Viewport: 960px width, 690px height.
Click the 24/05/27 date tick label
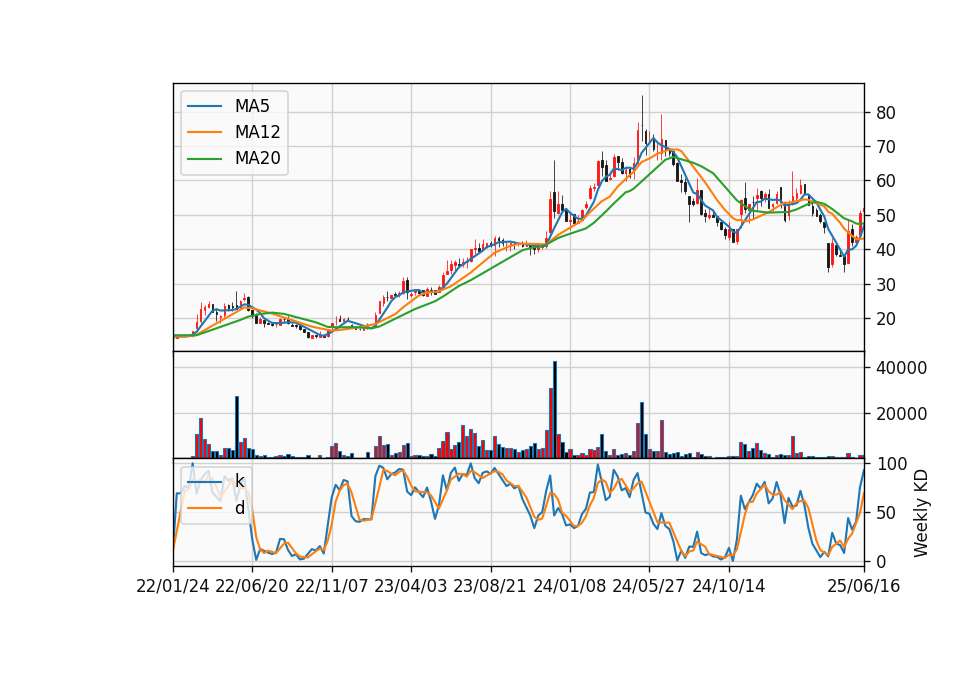click(x=649, y=587)
